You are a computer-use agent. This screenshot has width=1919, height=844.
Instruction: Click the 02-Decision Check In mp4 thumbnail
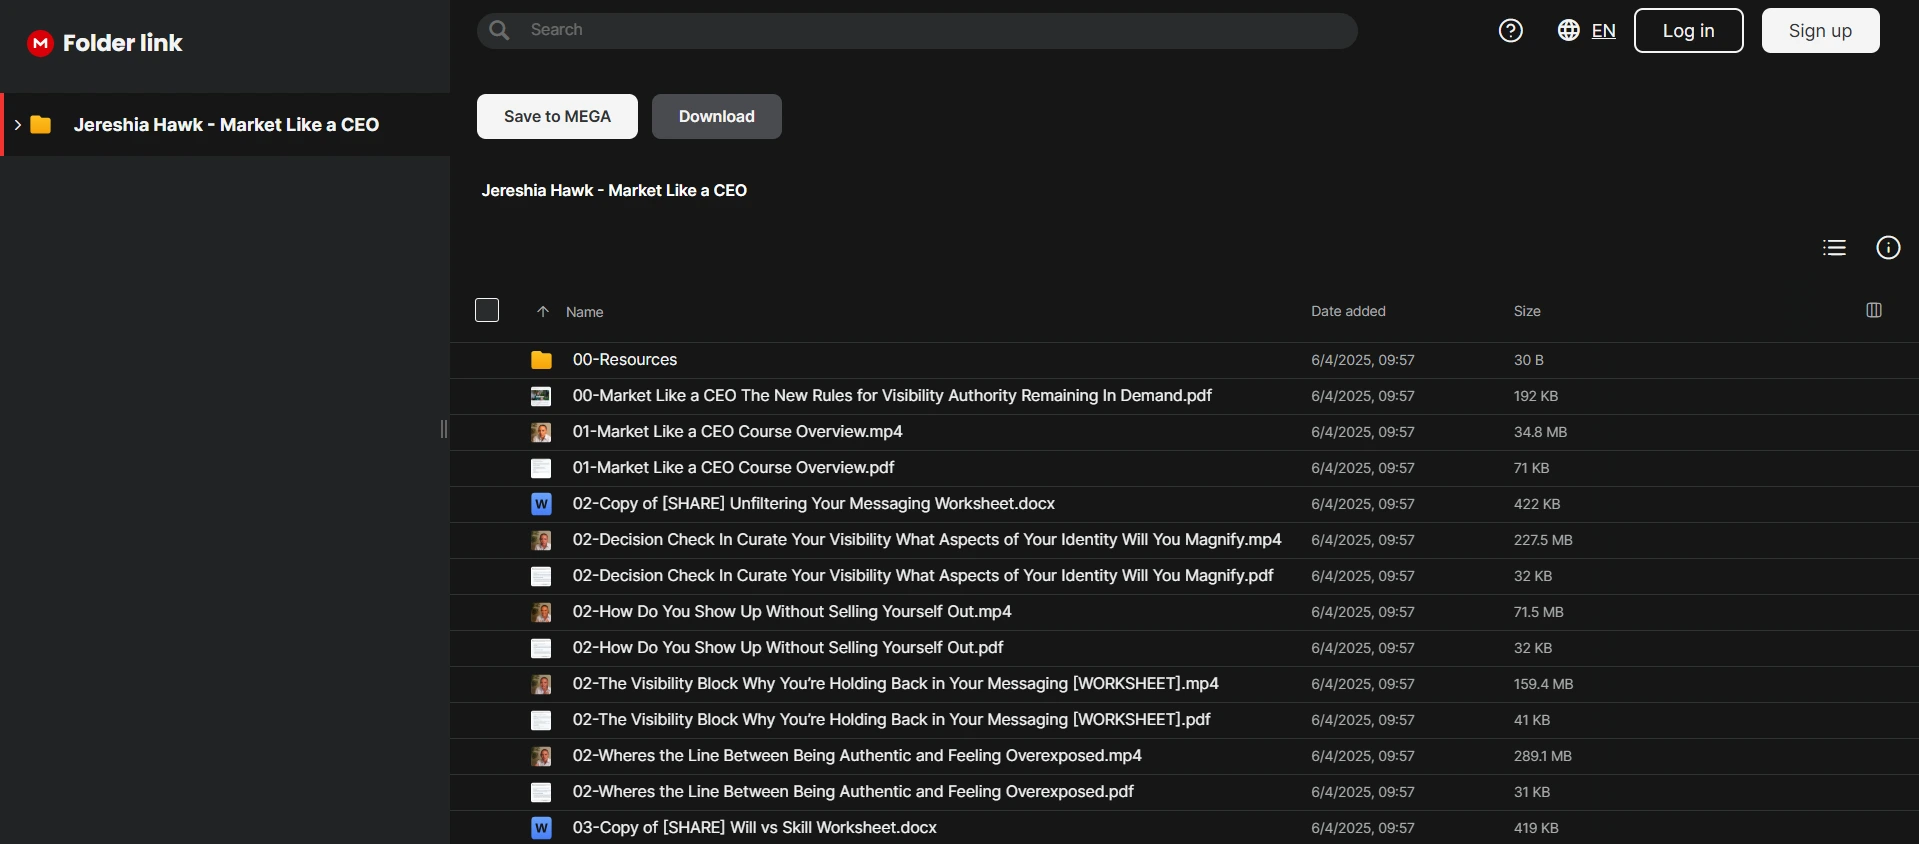(541, 540)
